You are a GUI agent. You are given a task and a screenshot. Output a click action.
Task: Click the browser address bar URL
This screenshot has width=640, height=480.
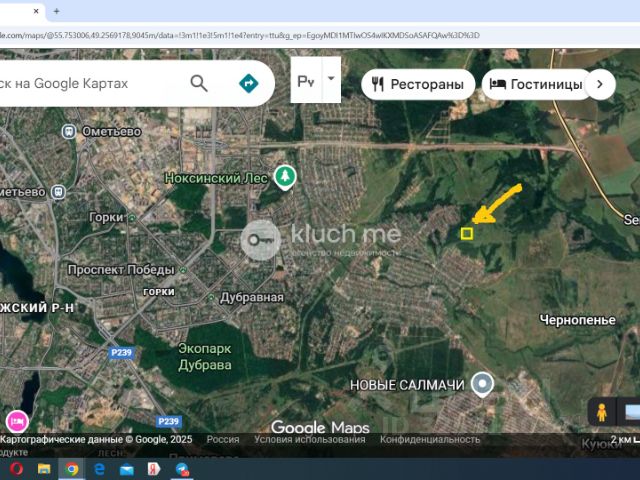click(x=240, y=36)
